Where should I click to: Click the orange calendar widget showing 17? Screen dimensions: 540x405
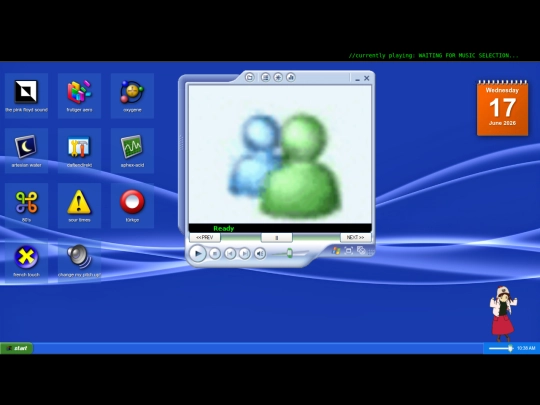pyautogui.click(x=502, y=108)
